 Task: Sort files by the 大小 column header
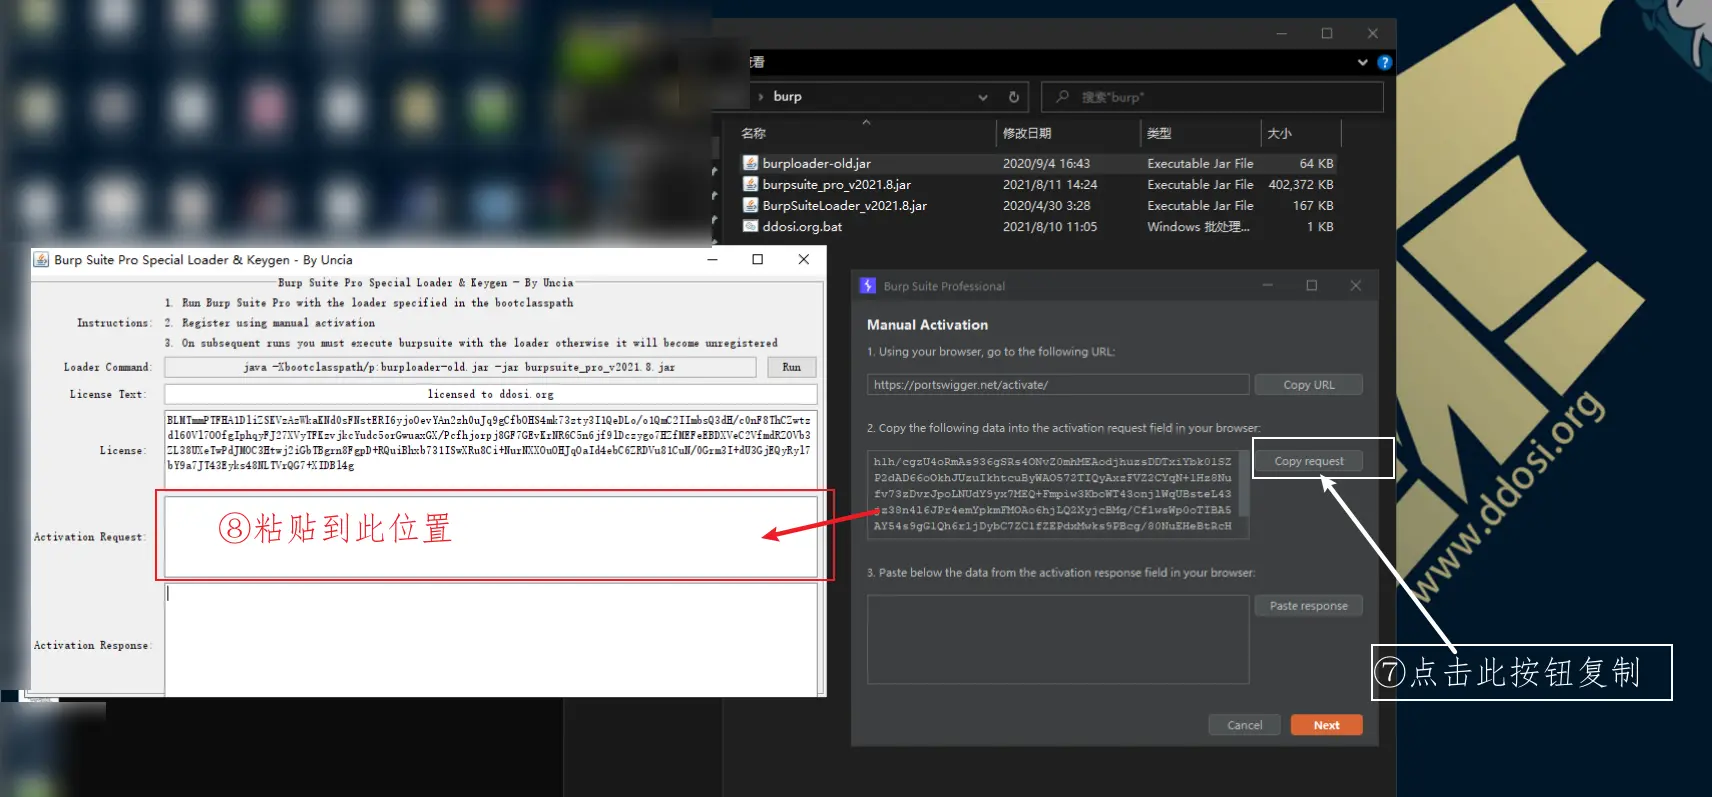click(1279, 133)
